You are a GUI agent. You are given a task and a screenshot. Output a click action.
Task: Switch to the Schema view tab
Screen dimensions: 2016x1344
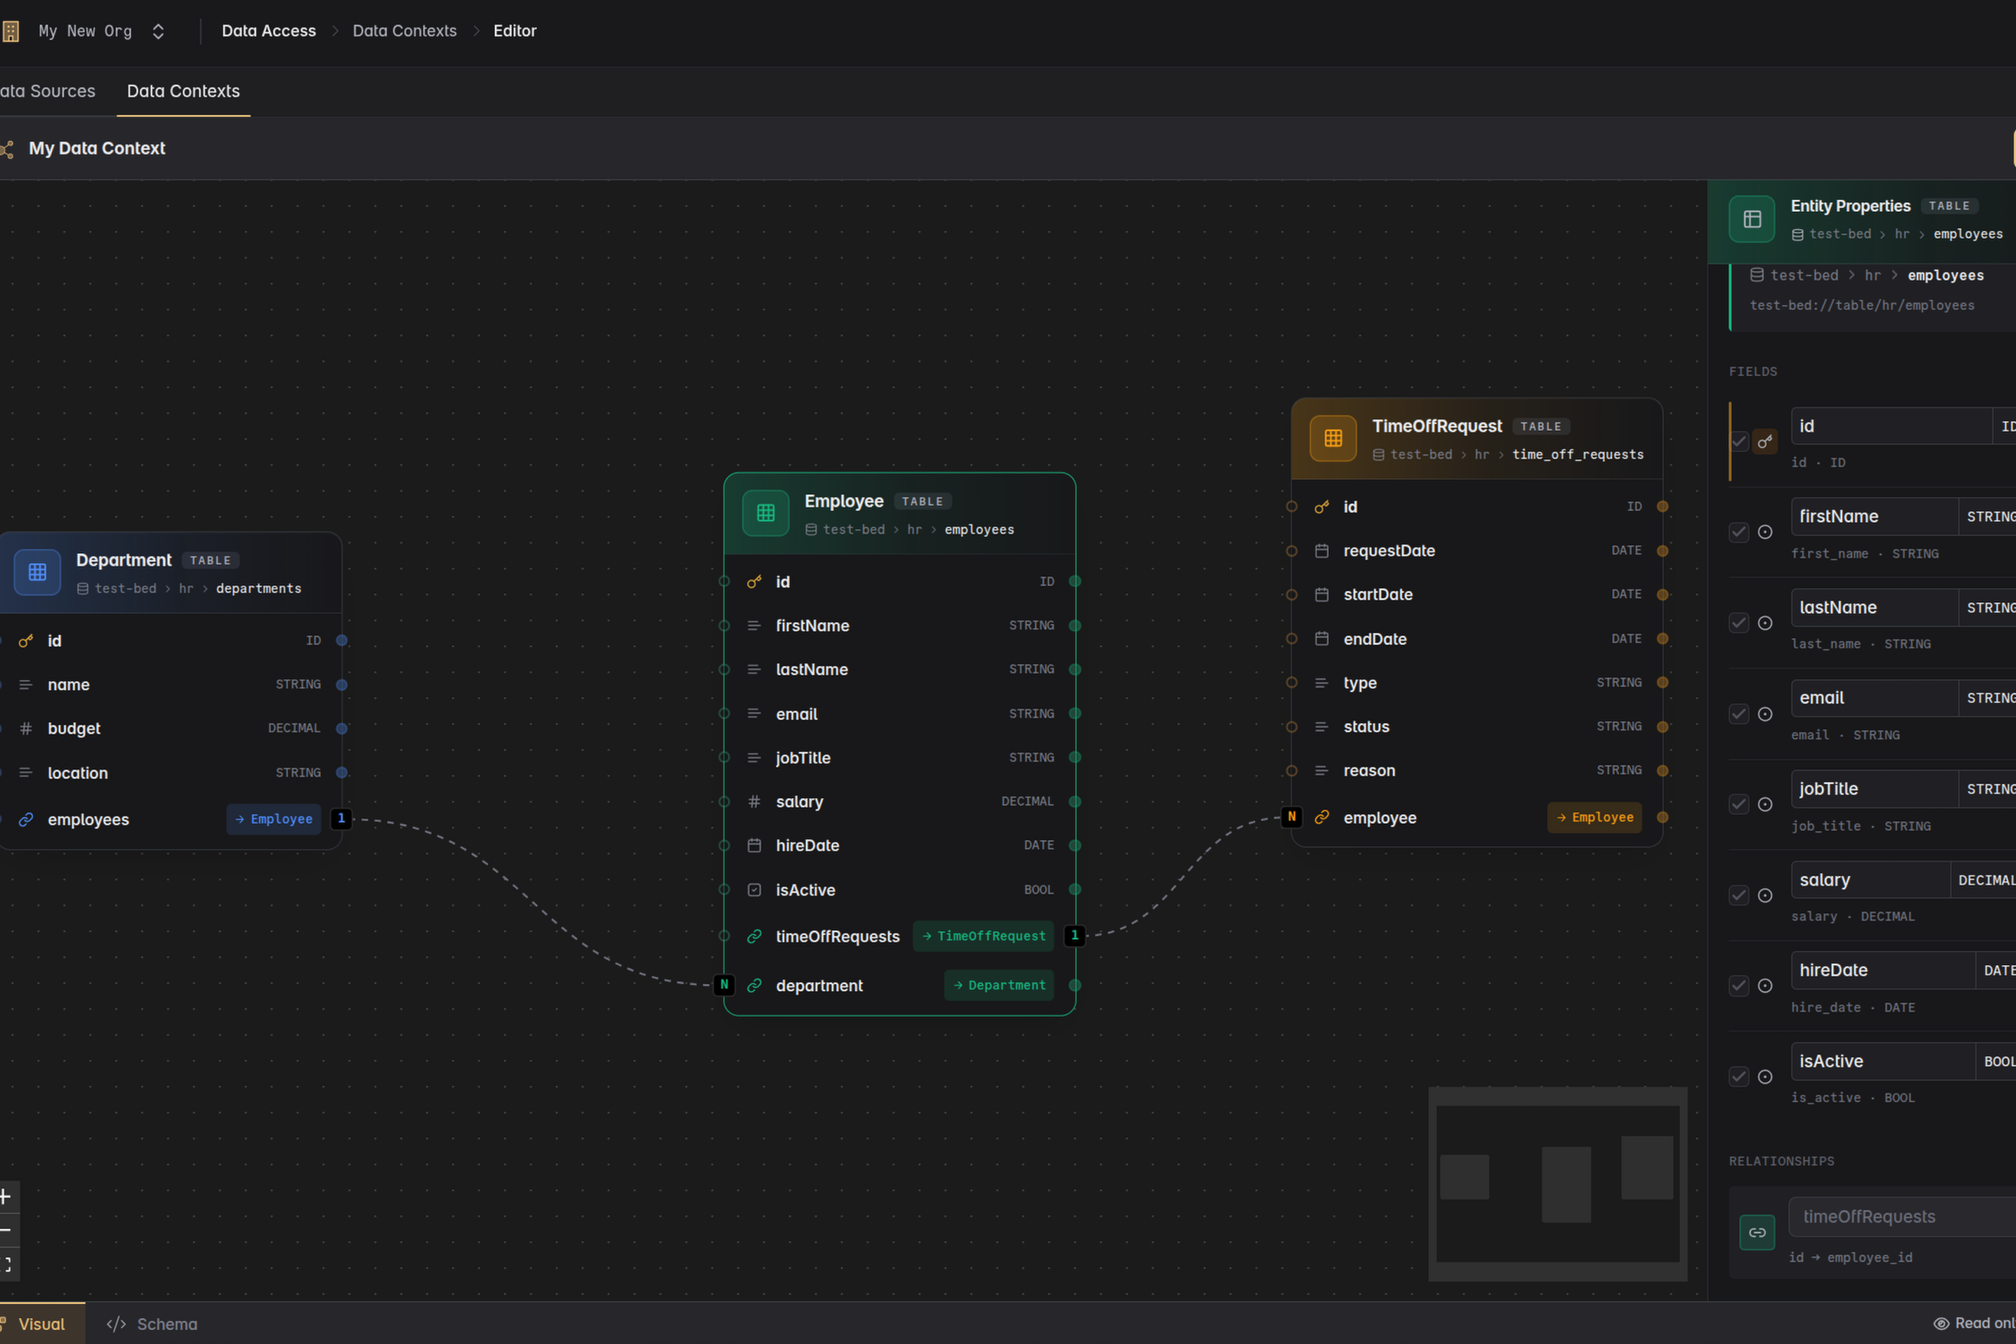pos(152,1323)
